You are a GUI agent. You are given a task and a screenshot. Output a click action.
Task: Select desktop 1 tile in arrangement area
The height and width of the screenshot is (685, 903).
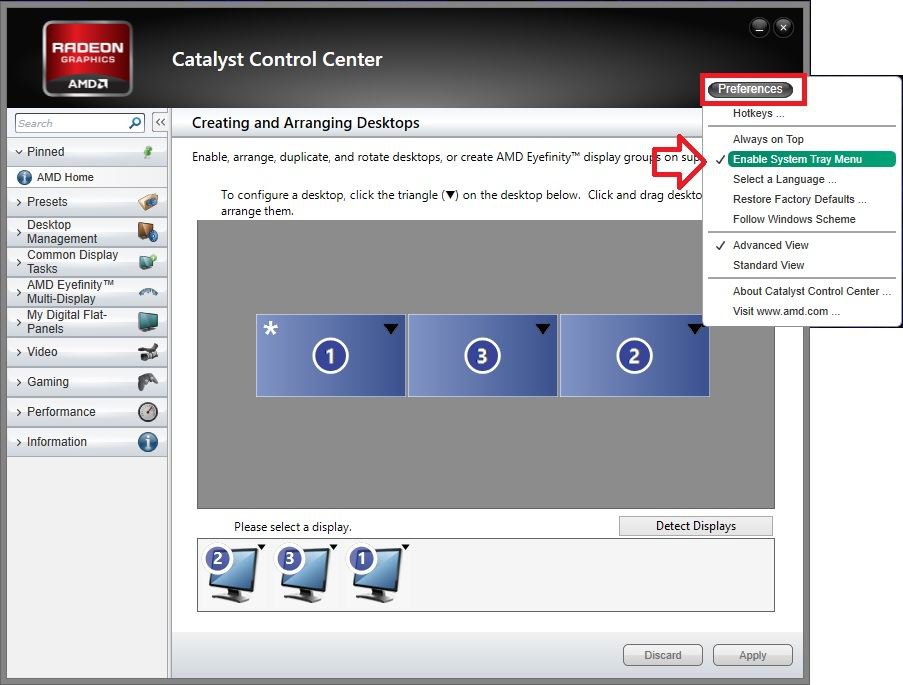tap(331, 355)
